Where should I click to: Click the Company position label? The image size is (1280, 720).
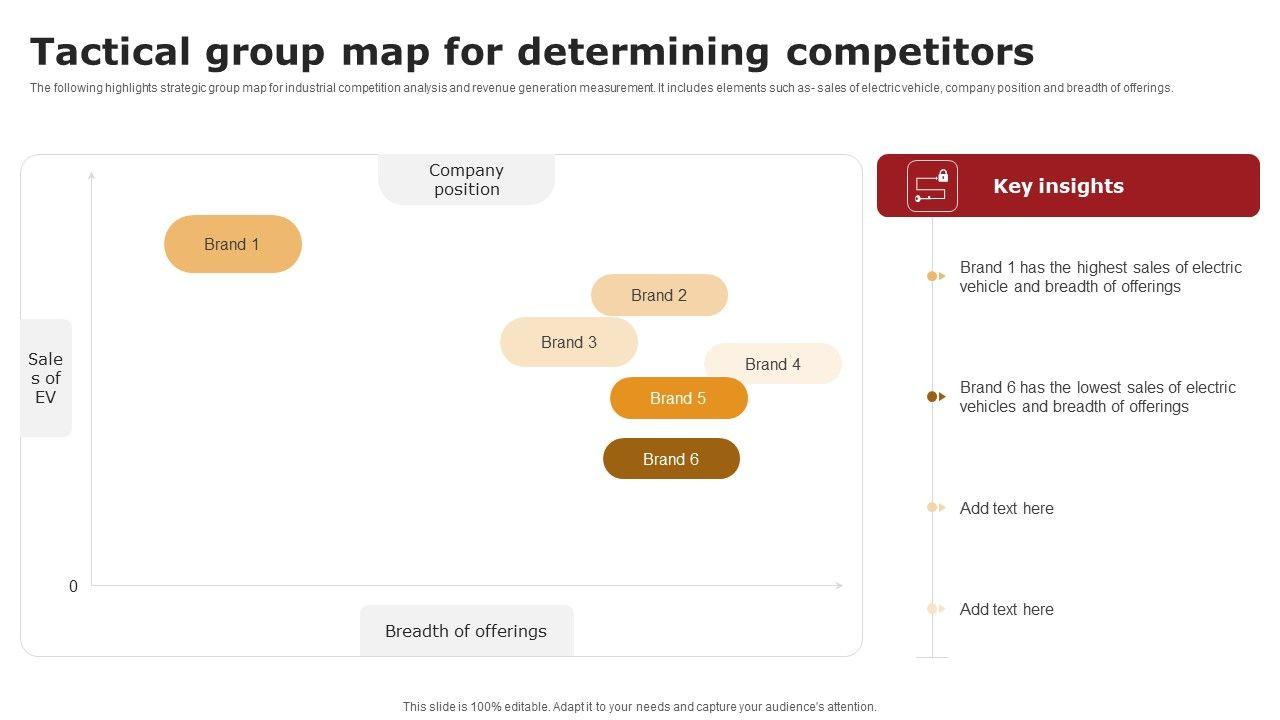466,180
